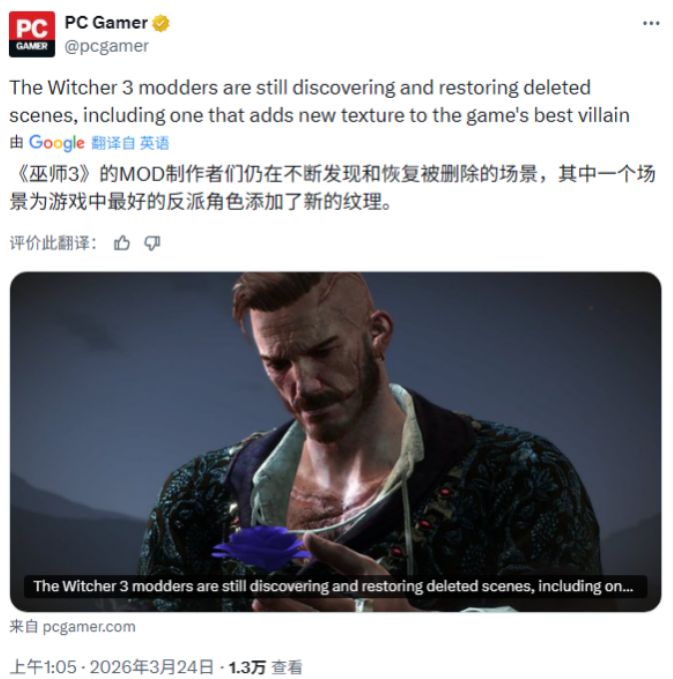
Task: Click the original English tweet text
Action: 320,101
